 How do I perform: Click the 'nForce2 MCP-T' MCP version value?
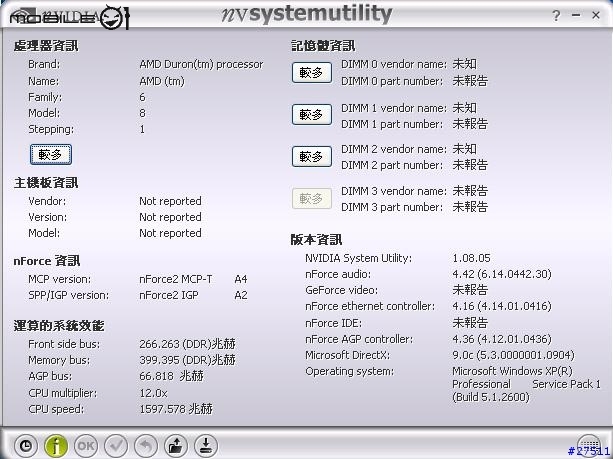[176, 279]
